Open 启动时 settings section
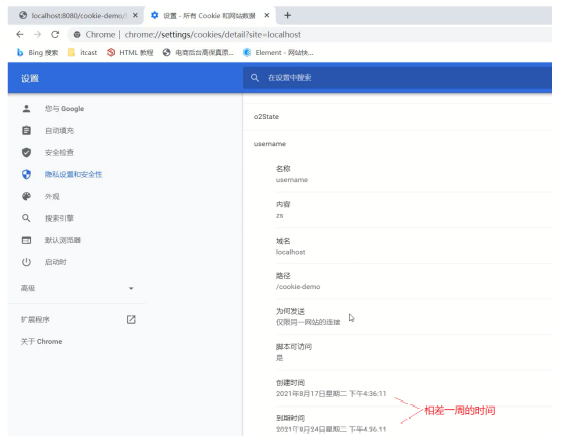Screen dimensions: 563x439 (x=56, y=262)
